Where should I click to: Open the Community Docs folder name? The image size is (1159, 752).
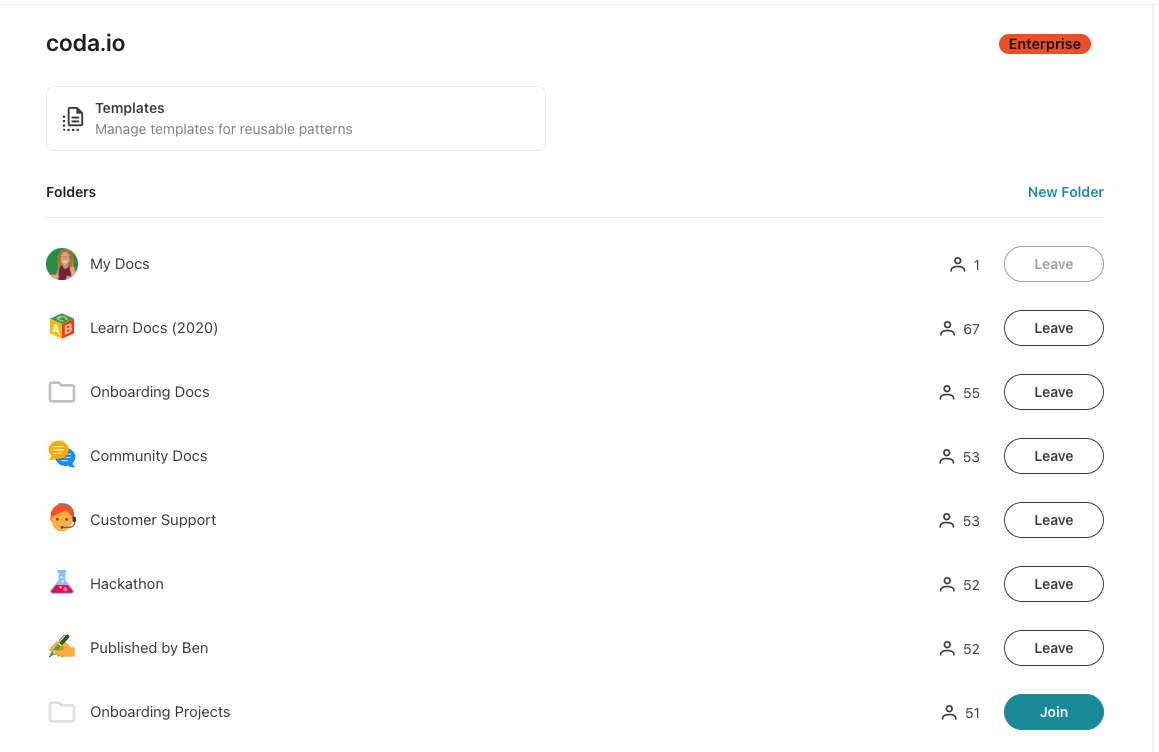(x=149, y=456)
